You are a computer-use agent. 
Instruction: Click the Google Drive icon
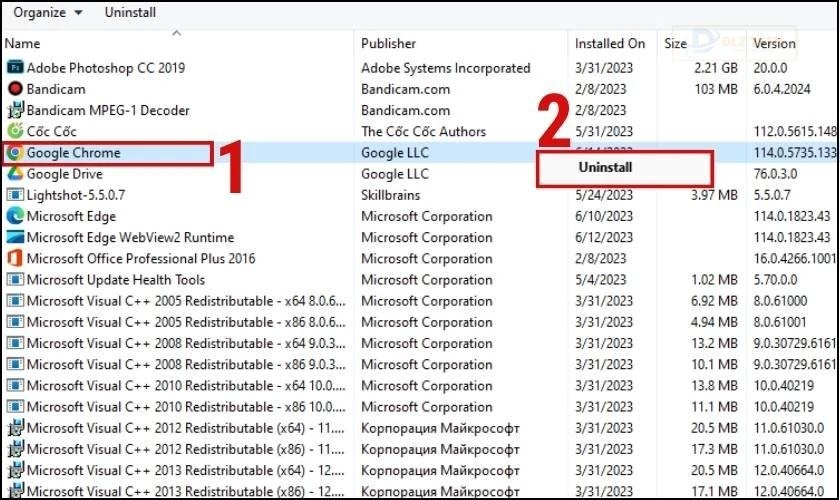pos(15,174)
